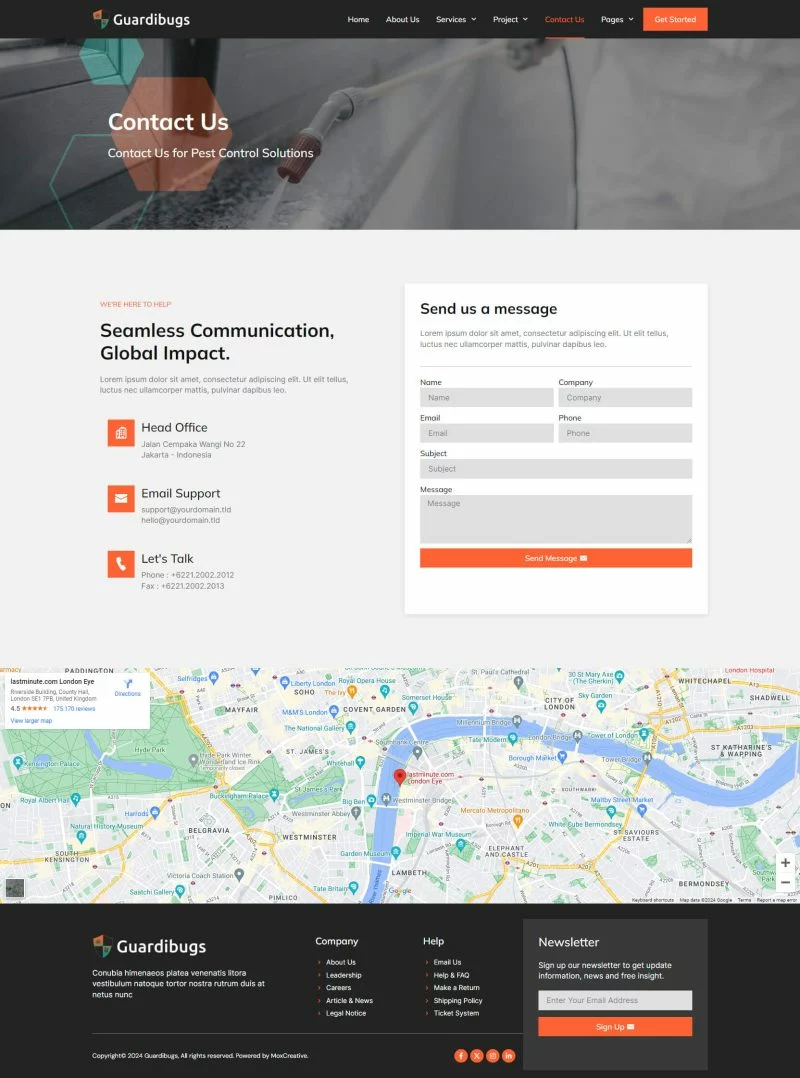The image size is (800, 1078).
Task: Go to the About Us nav item
Action: 402,19
